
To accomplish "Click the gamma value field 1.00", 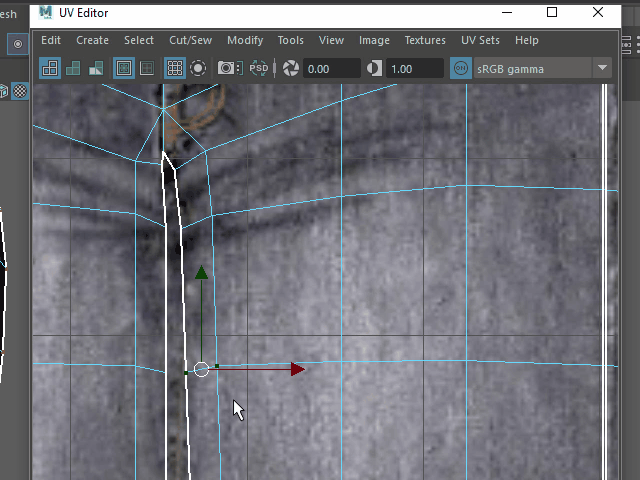I will [x=414, y=68].
